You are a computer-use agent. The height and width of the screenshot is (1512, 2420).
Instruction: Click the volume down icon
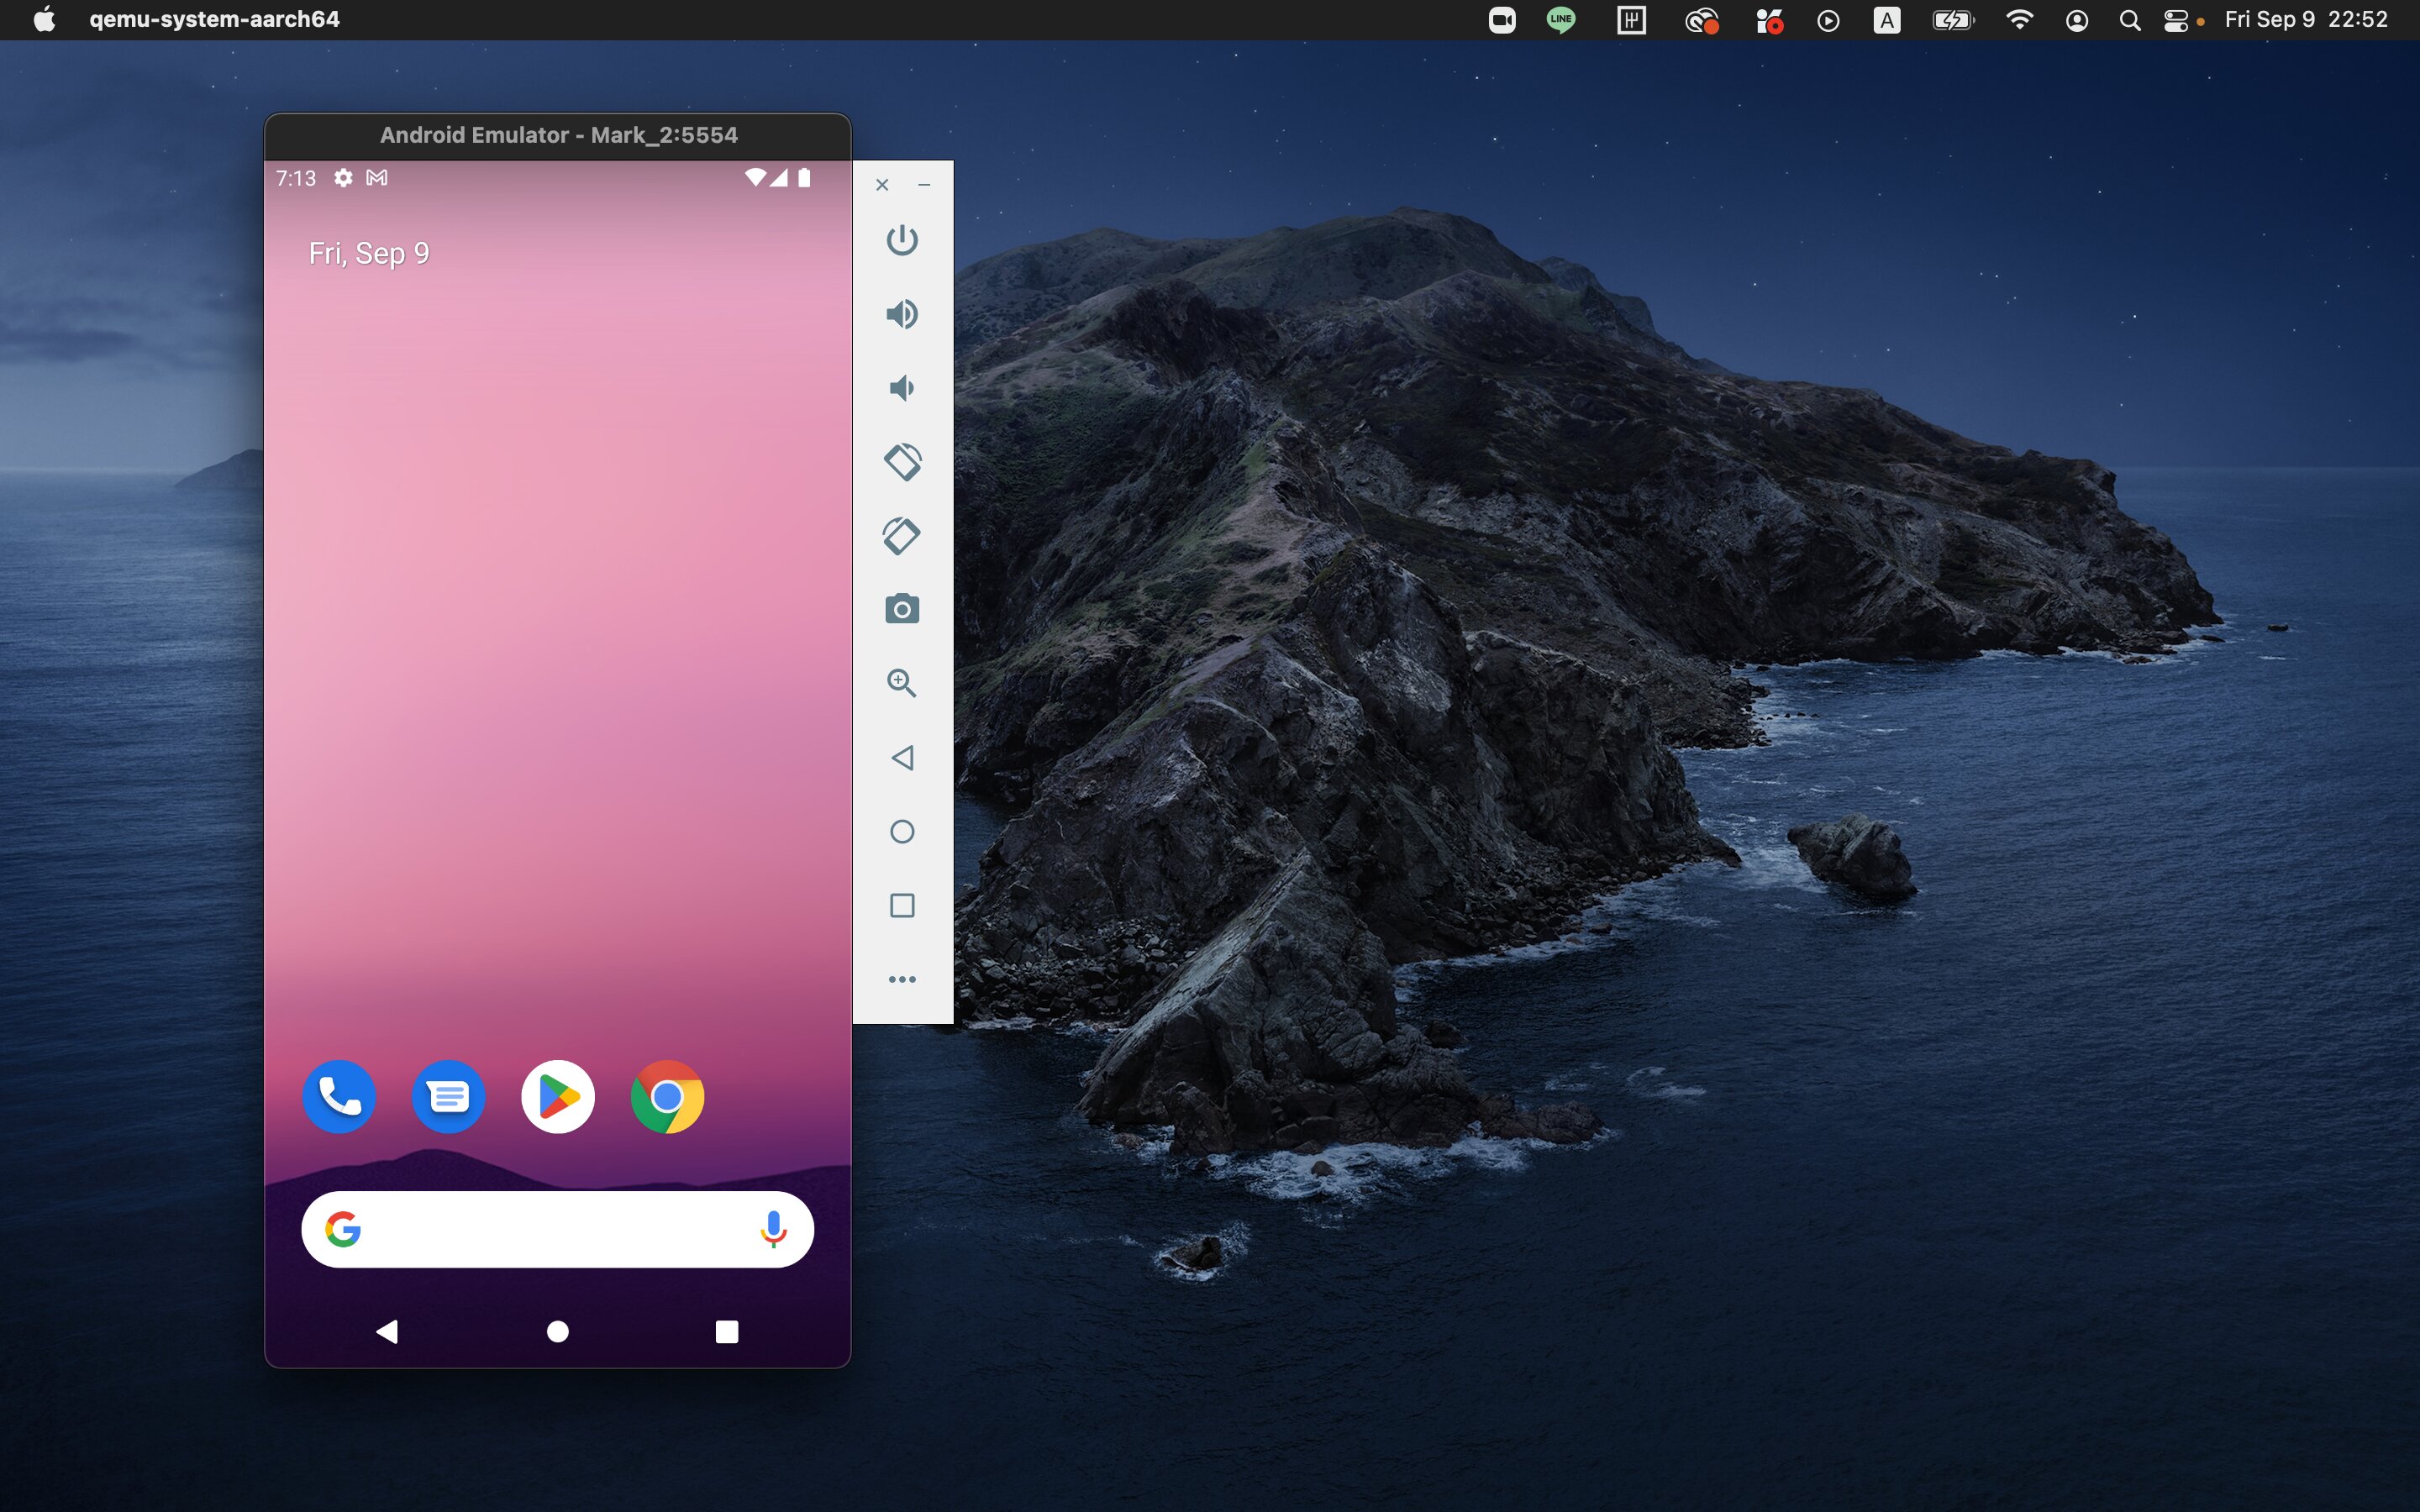point(901,388)
